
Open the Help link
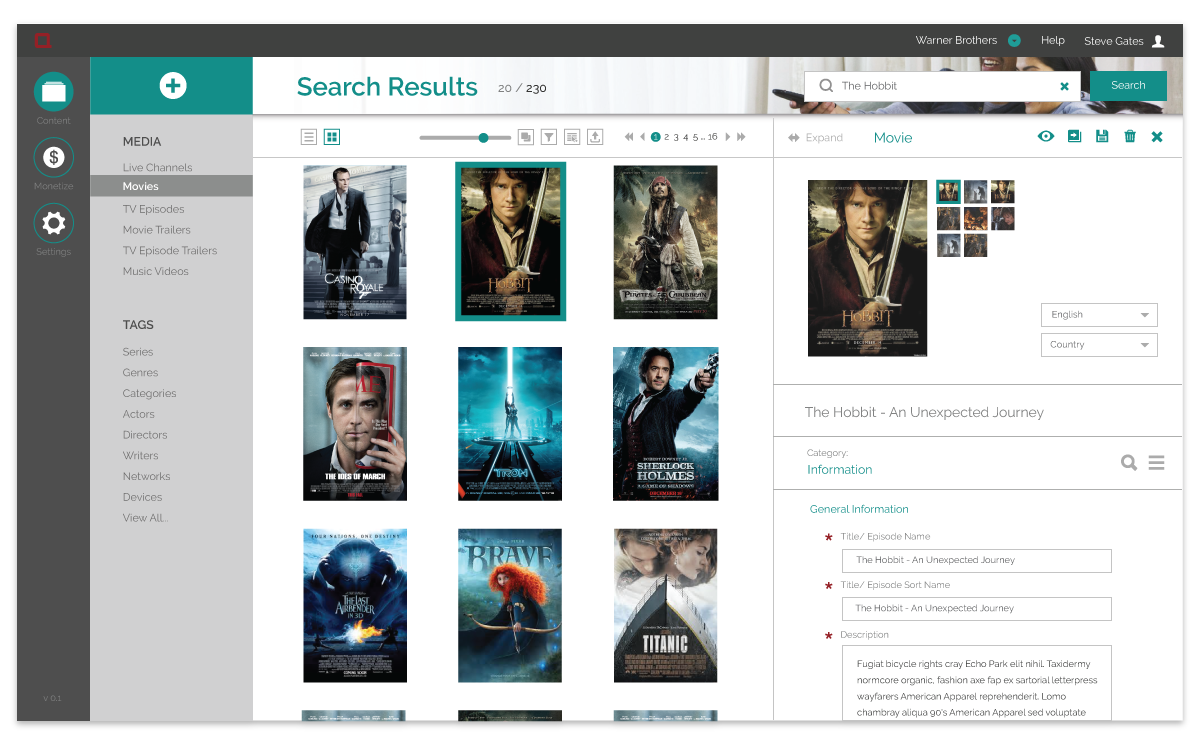[x=1052, y=41]
